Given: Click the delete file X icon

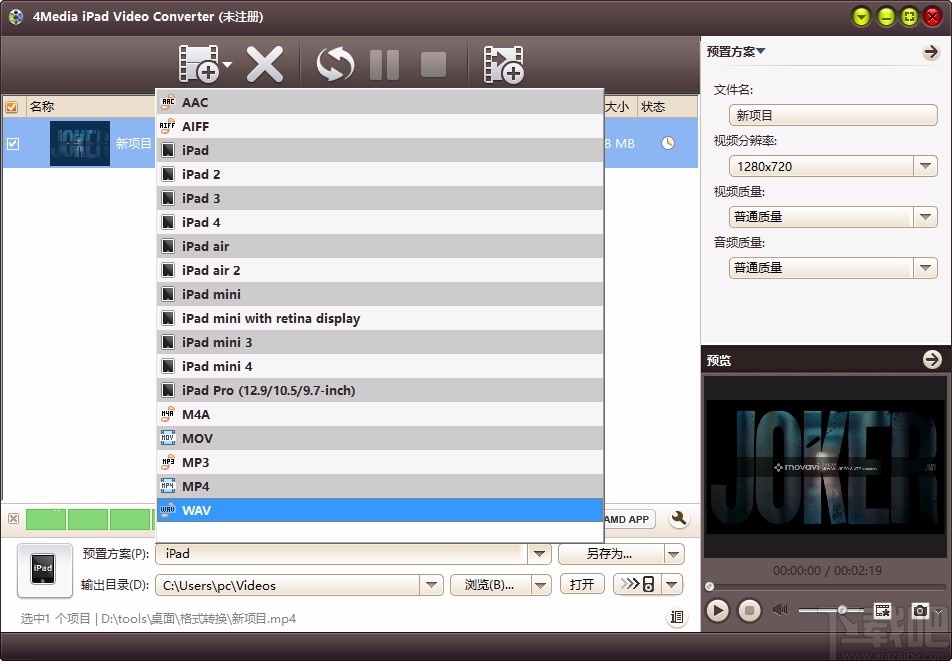Looking at the screenshot, I should [x=265, y=63].
